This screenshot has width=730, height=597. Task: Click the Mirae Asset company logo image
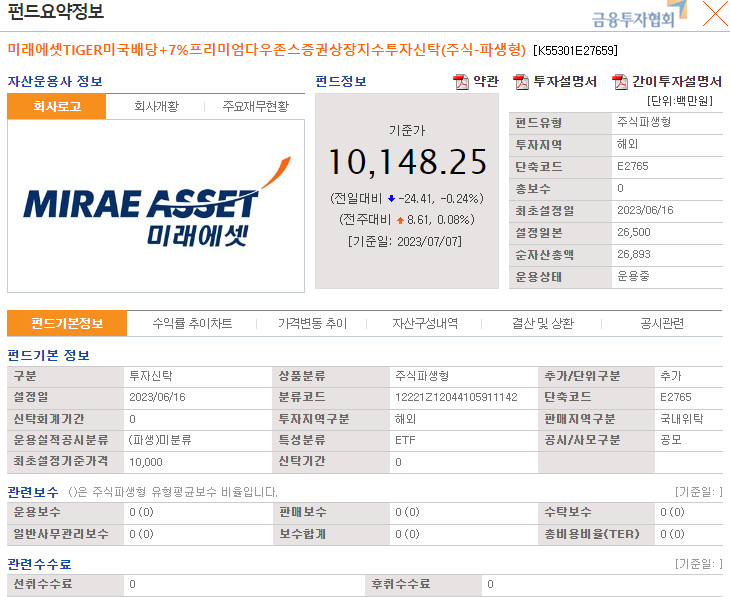point(156,203)
